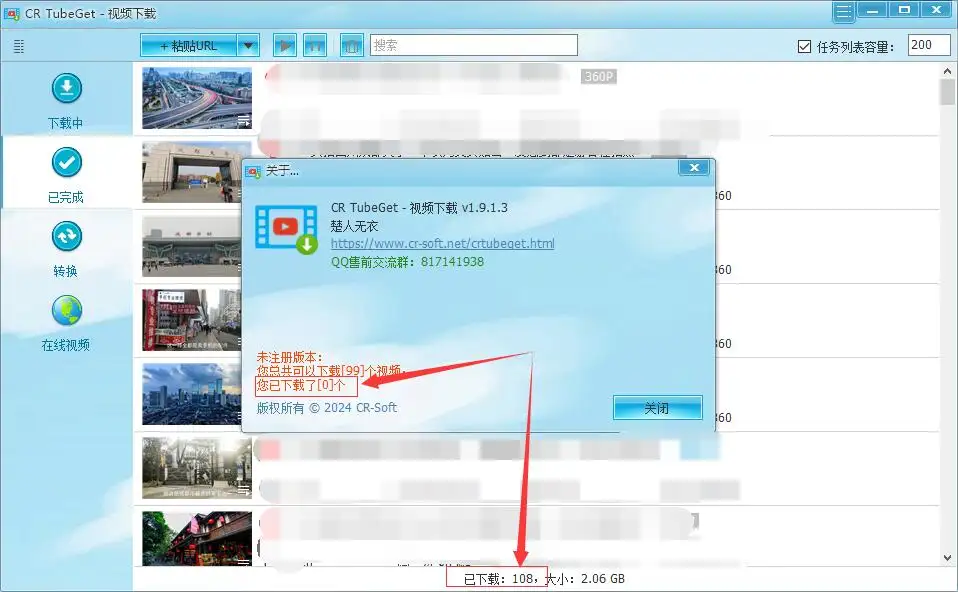Close the 关于 dialog with its X
Screen dimensions: 958x592
coord(694,167)
